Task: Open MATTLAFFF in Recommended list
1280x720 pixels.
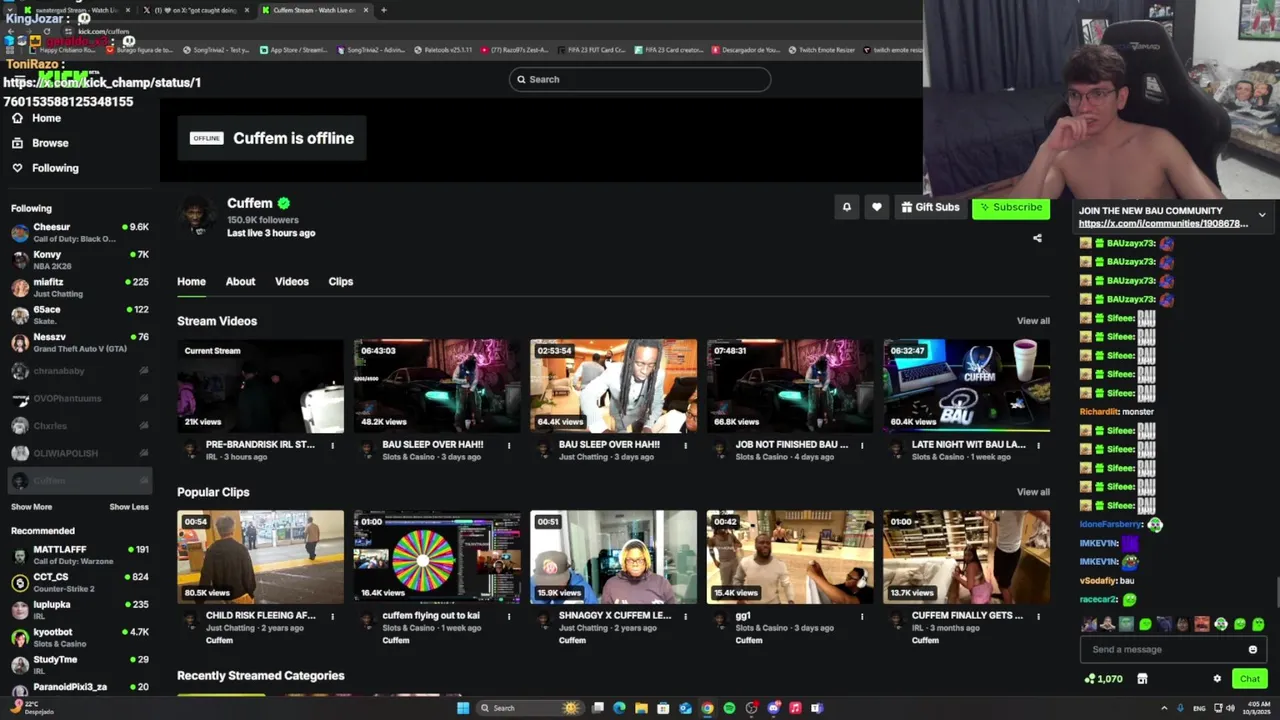Action: [x=79, y=555]
